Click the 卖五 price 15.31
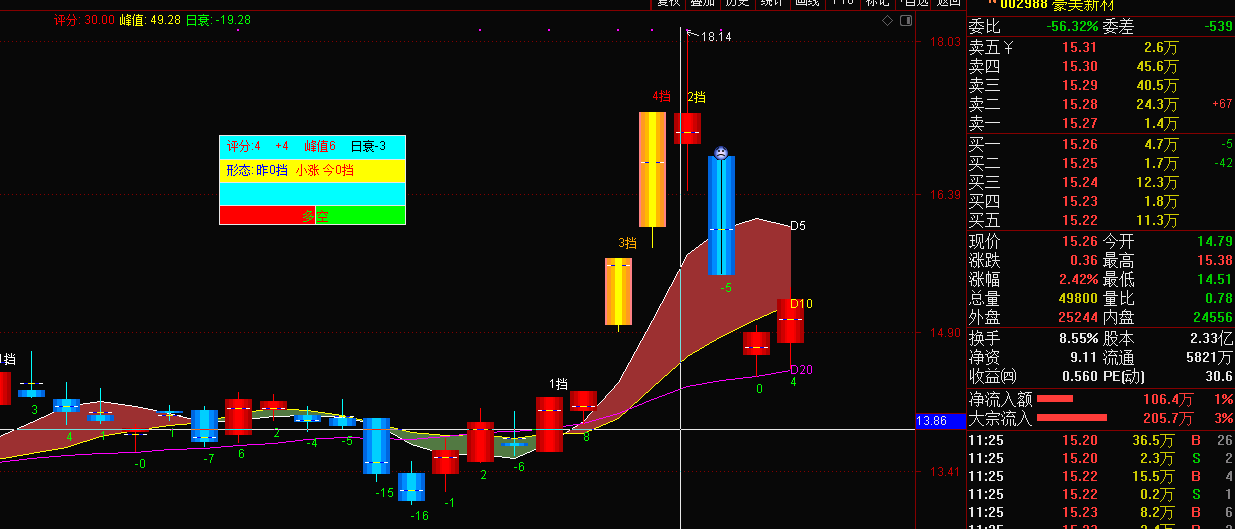Screen dimensions: 1235x529 1080,47
